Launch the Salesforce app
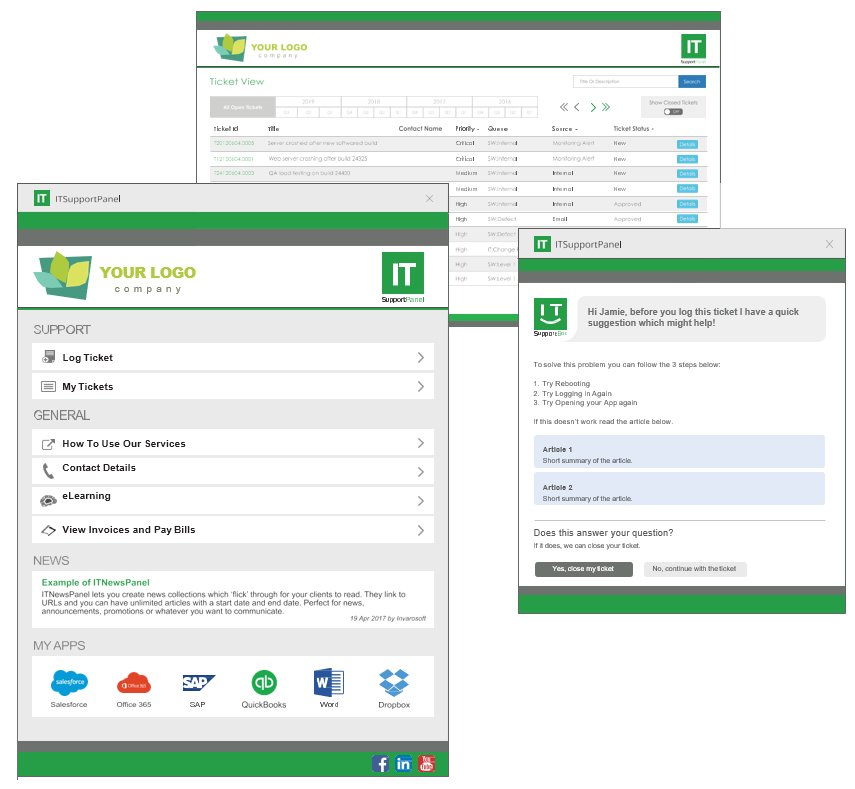Viewport: 855px width, 789px height. click(x=69, y=683)
